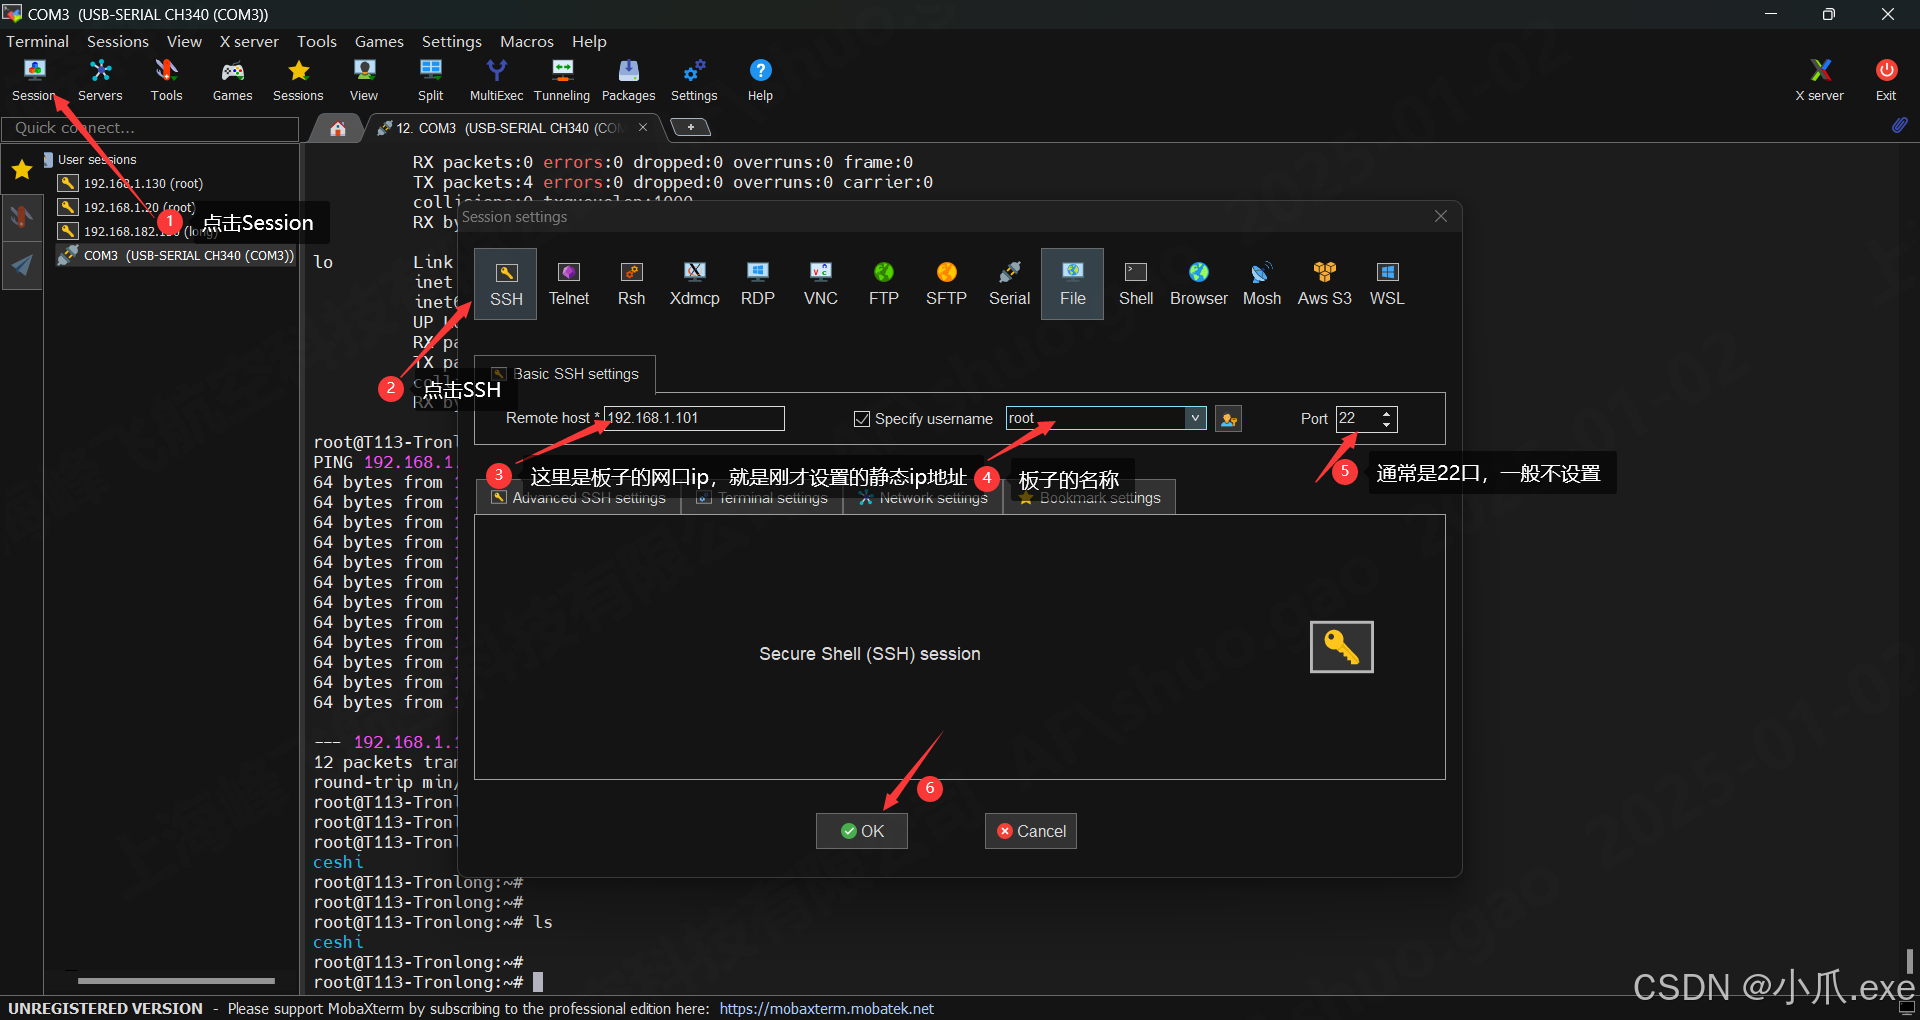The width and height of the screenshot is (1920, 1020).
Task: Select the WSL session type
Action: coord(1387,284)
